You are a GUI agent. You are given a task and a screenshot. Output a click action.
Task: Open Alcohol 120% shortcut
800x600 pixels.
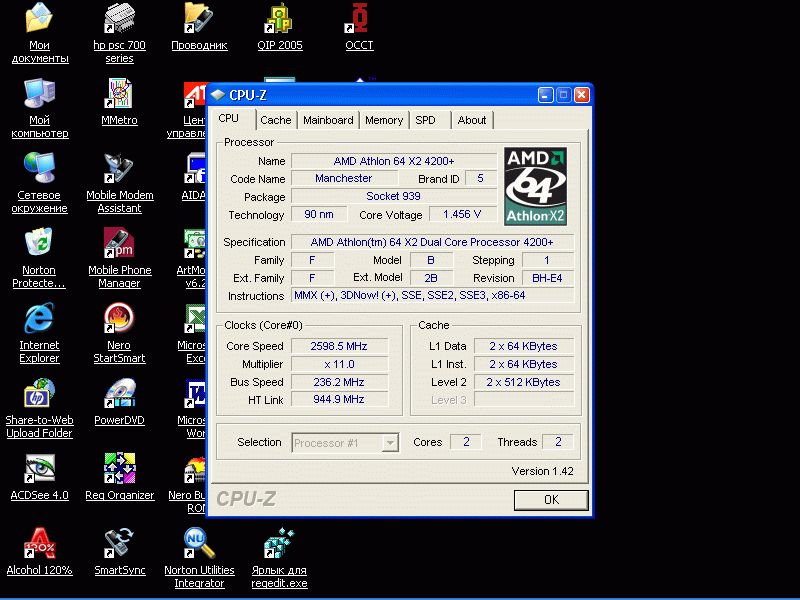39,543
